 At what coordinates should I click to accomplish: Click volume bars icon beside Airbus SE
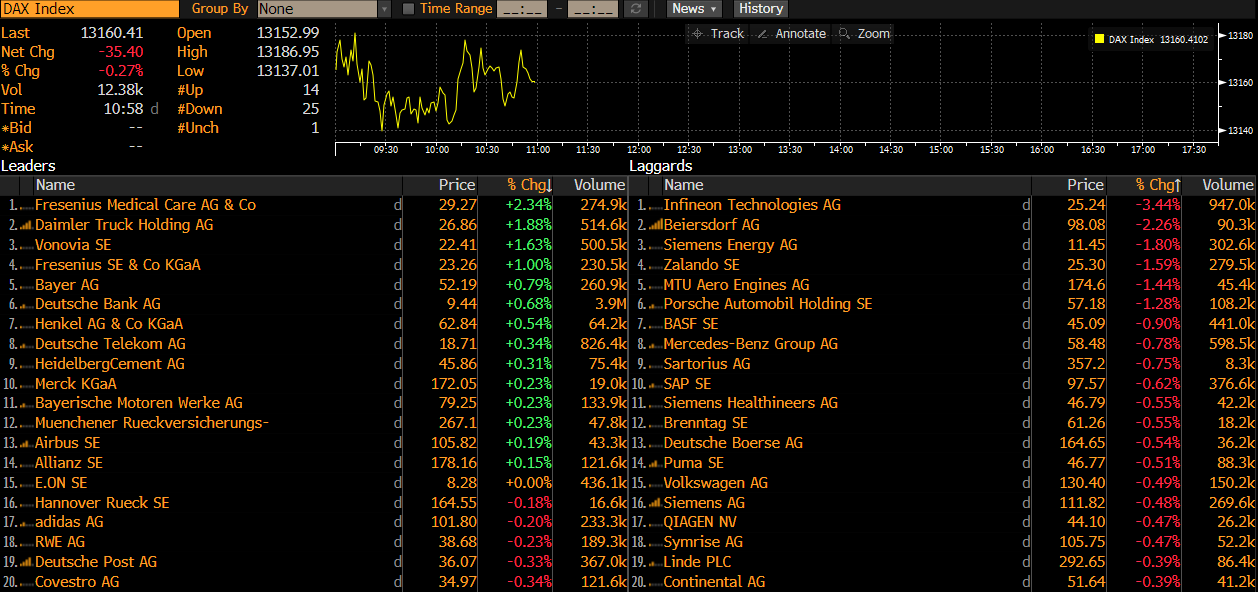click(x=25, y=443)
